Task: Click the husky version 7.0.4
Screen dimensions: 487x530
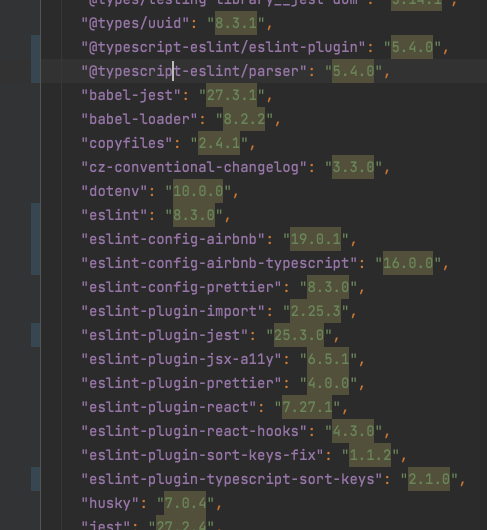Action: [185, 503]
